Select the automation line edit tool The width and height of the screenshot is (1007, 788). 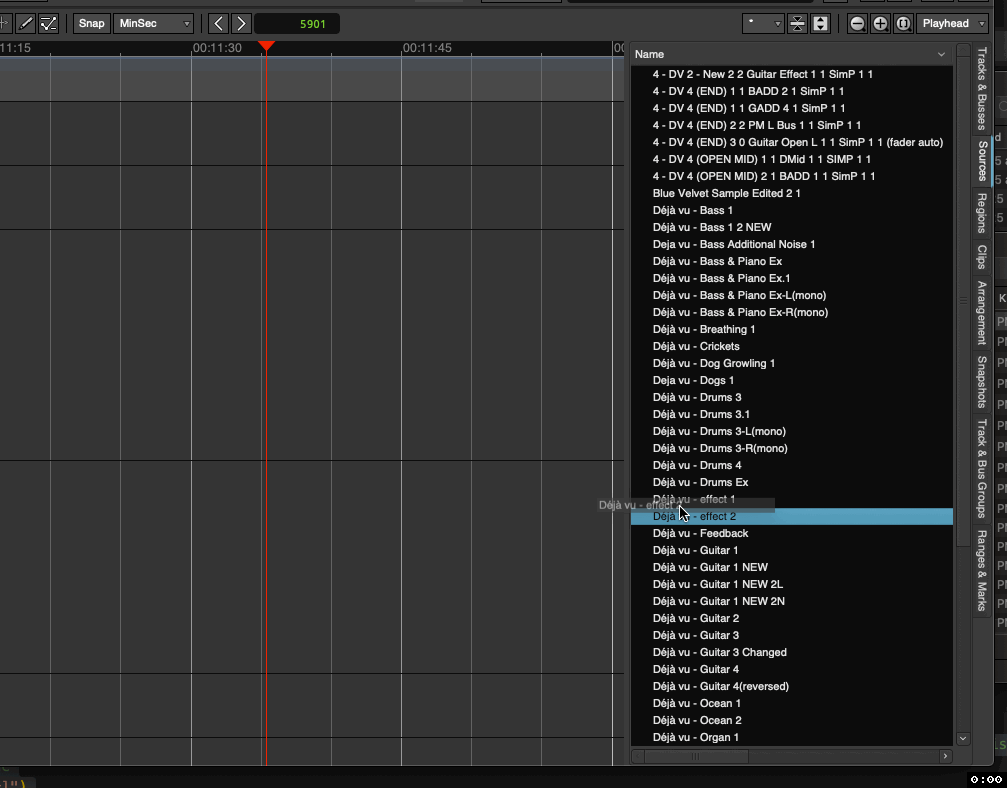[48, 23]
